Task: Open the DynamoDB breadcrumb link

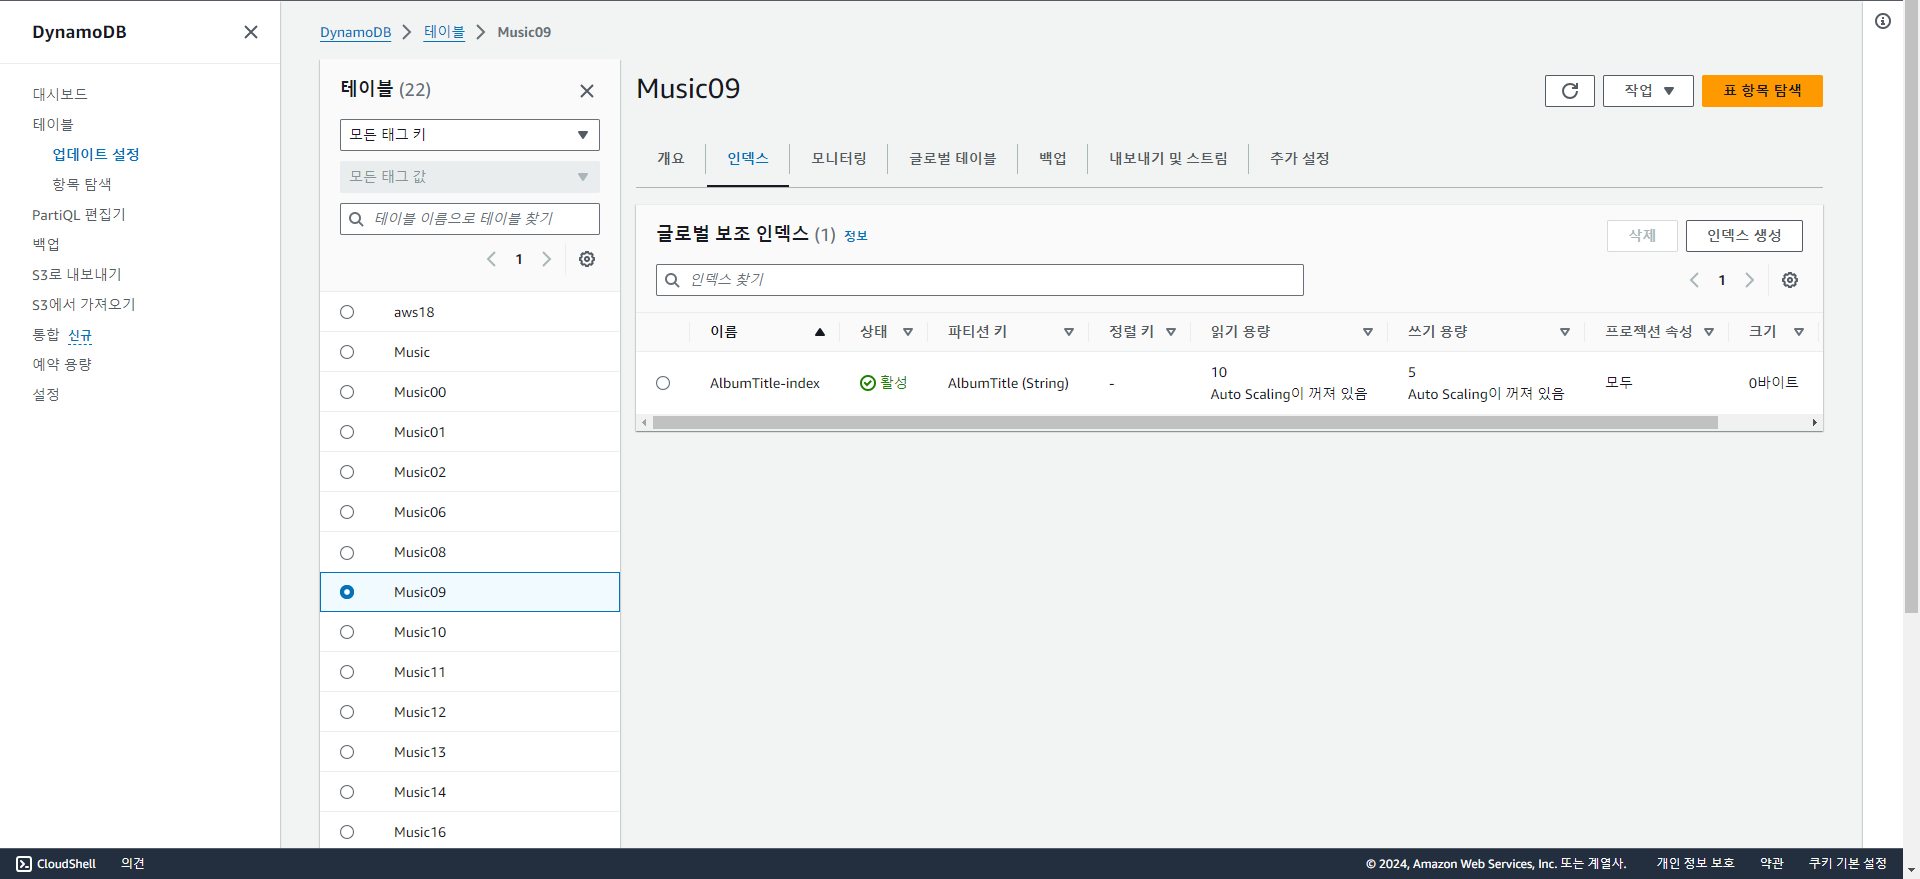Action: click(x=355, y=32)
